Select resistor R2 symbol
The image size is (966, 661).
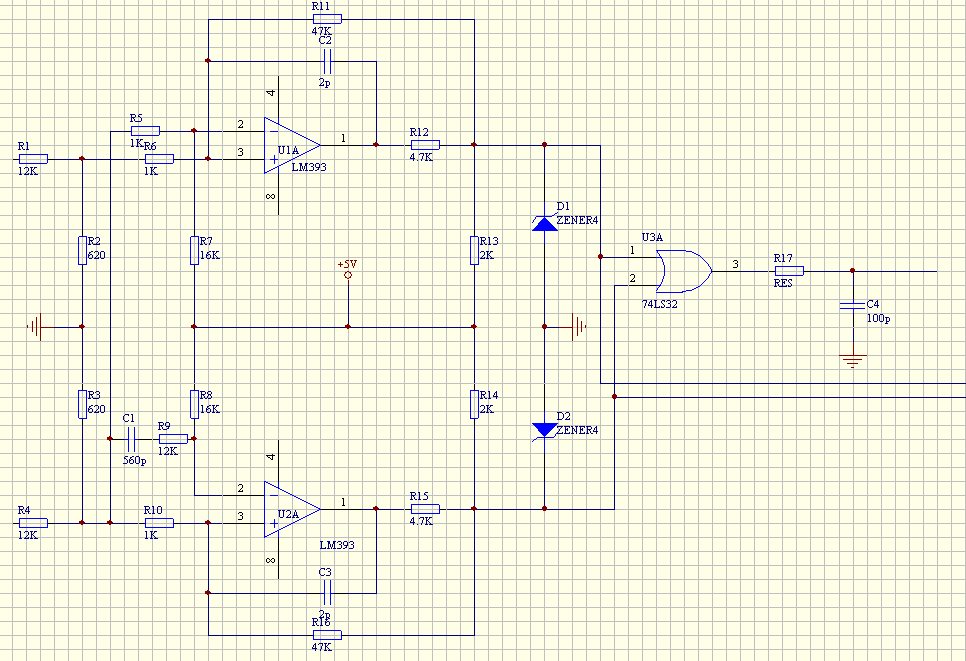[82, 250]
